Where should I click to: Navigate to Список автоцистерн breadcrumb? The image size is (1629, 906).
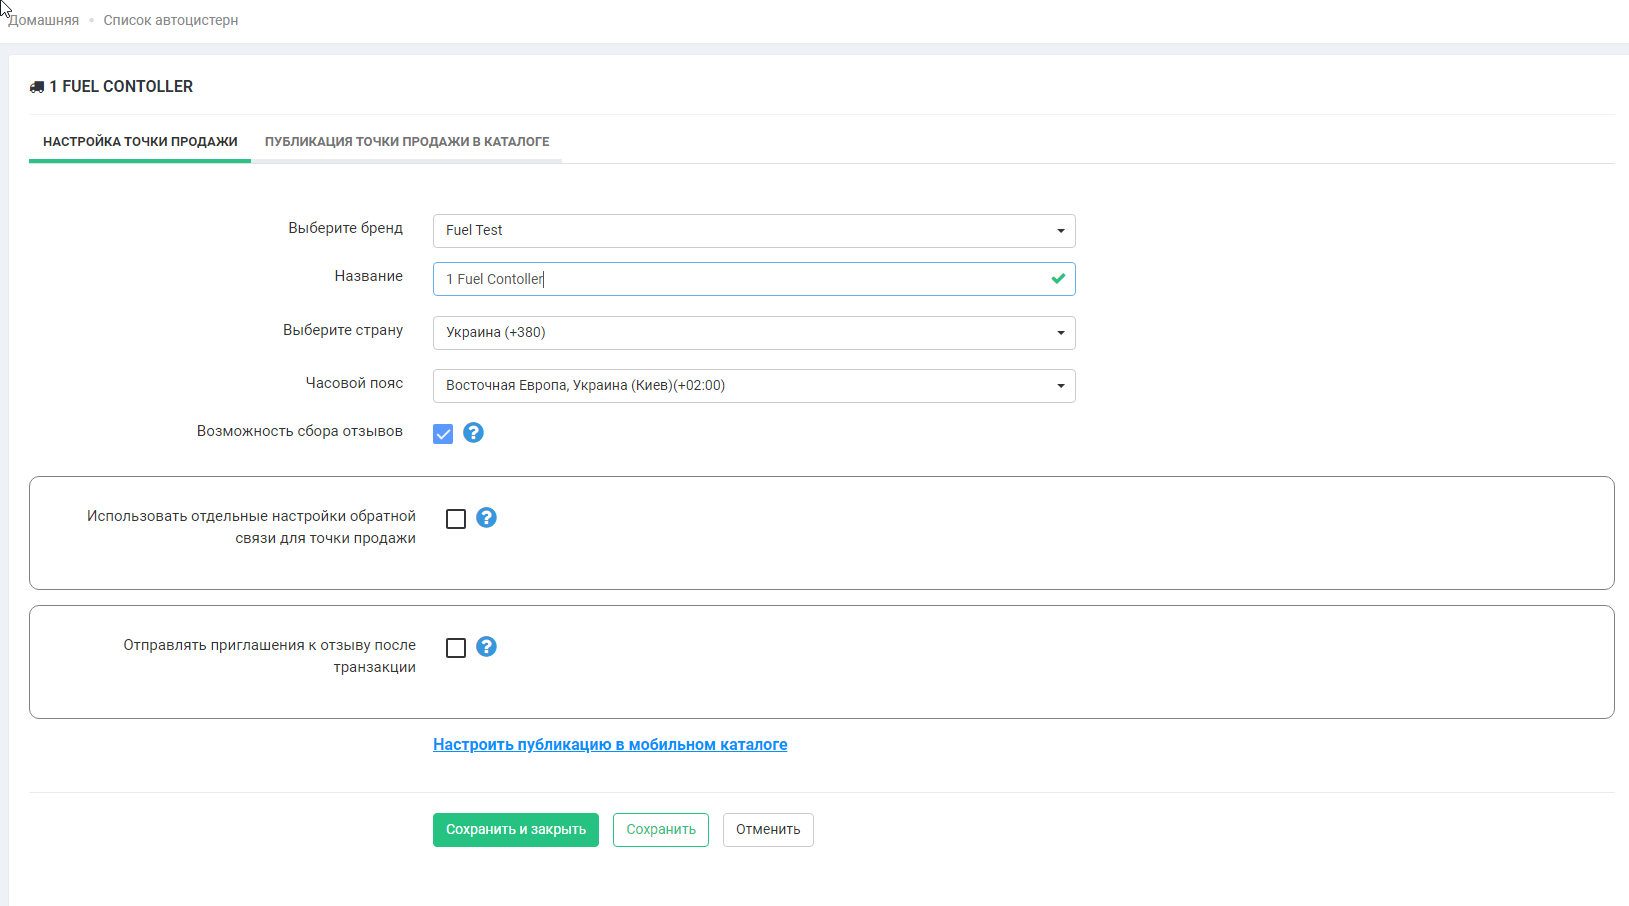[171, 21]
